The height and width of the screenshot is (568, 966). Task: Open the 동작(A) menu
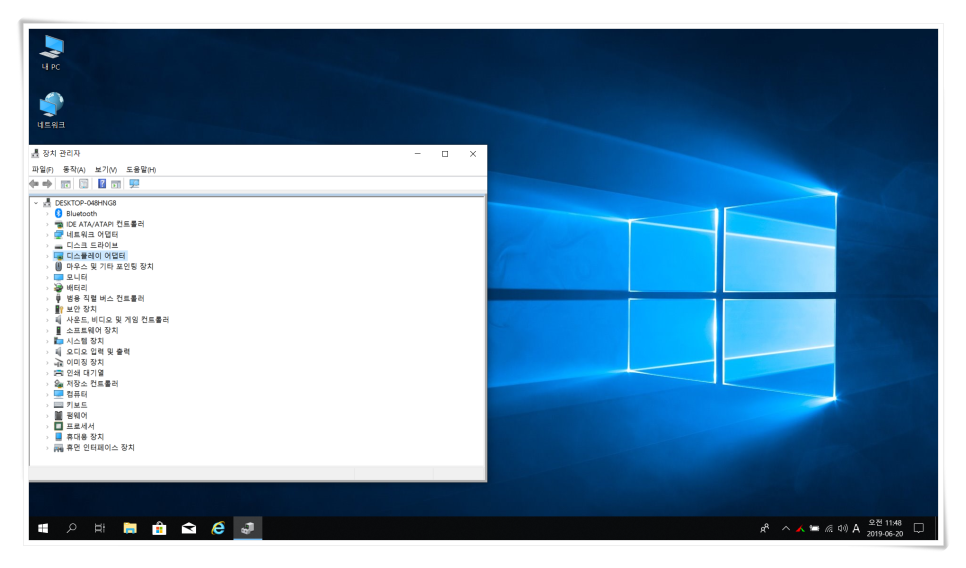[x=74, y=169]
